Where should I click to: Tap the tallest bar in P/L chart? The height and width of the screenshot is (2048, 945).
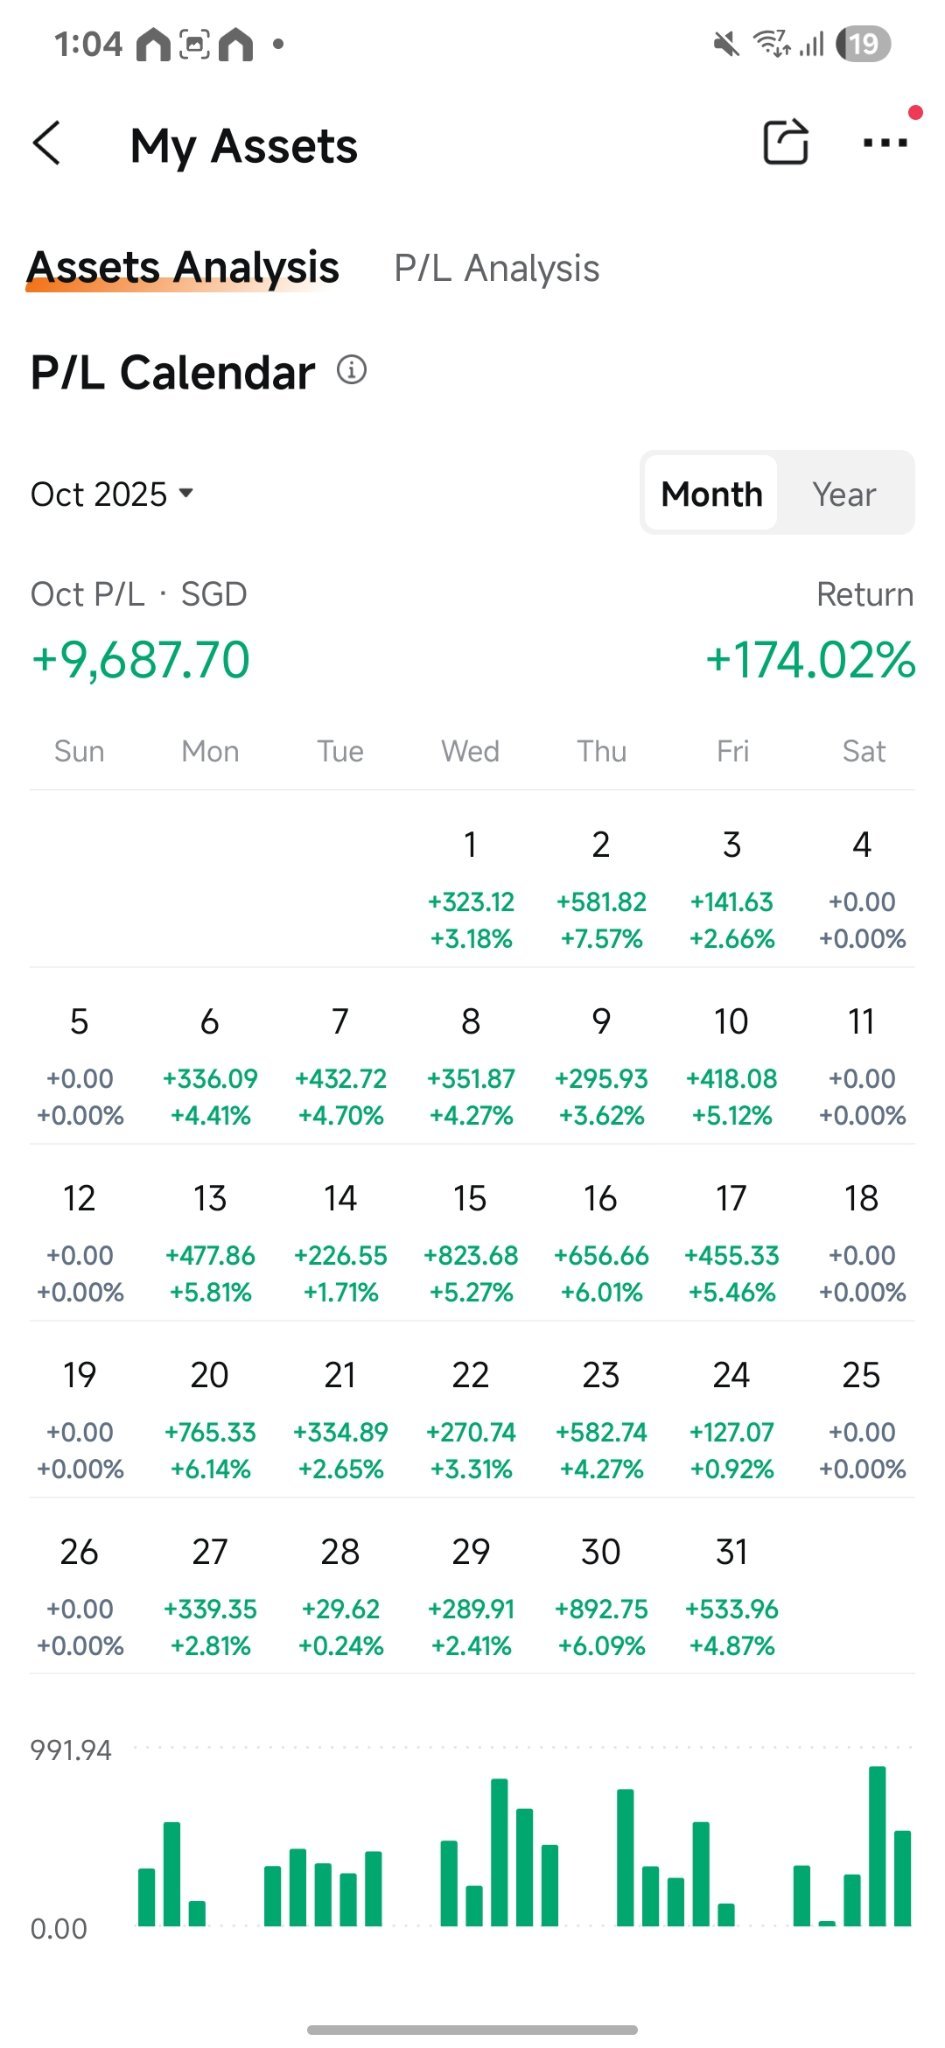click(877, 1846)
